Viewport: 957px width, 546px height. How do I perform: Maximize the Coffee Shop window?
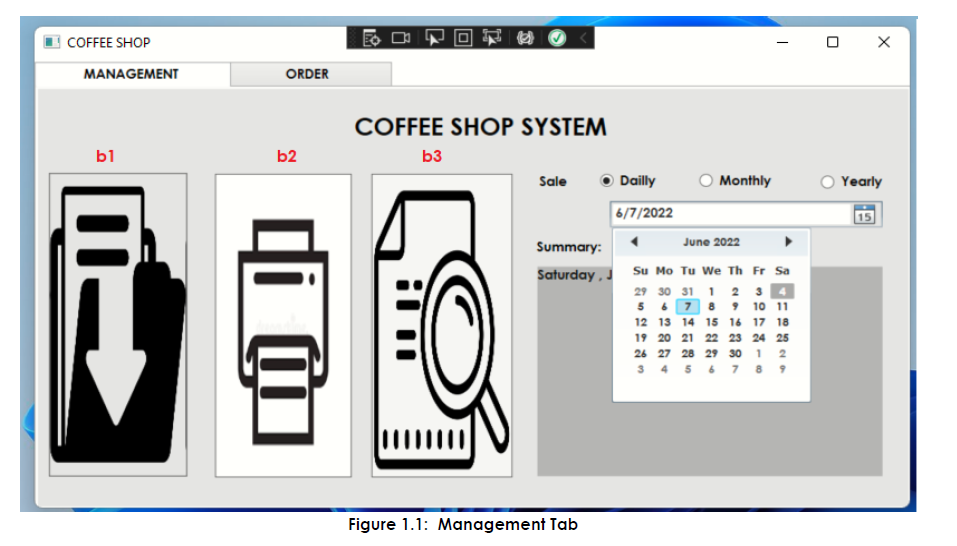point(832,42)
